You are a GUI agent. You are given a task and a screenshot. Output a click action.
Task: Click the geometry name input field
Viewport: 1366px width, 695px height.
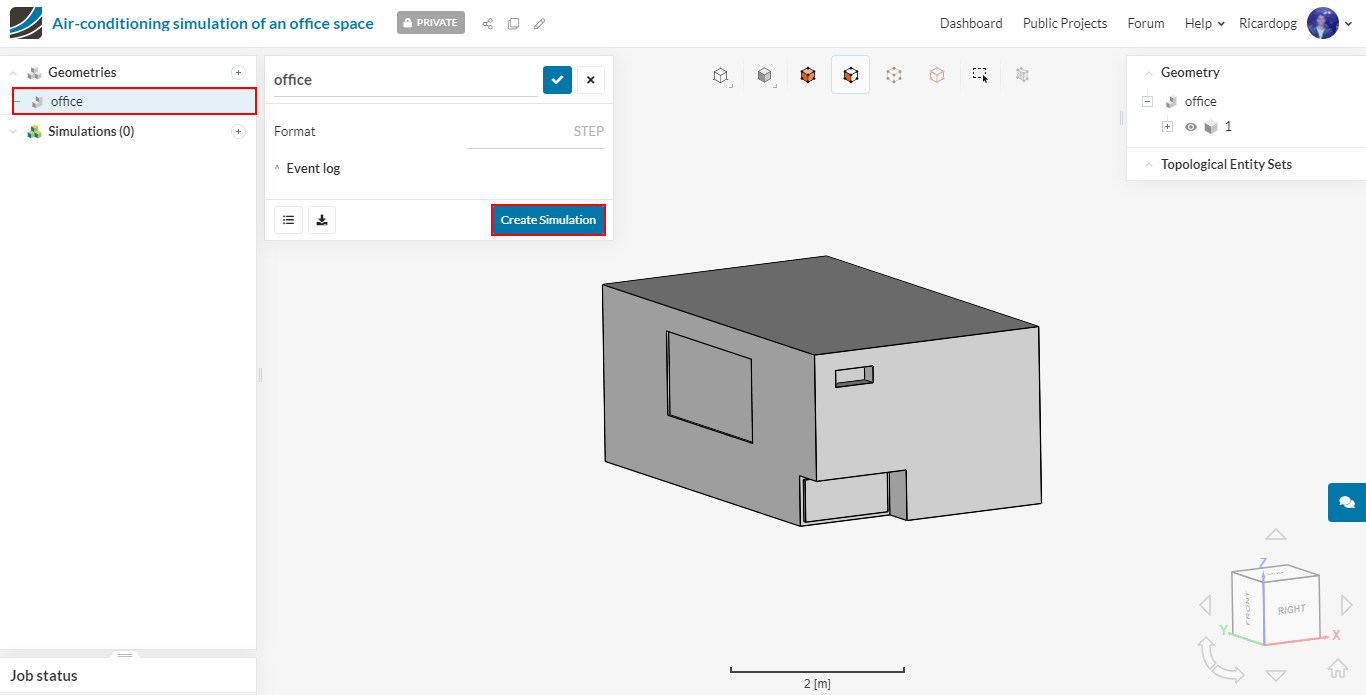click(x=405, y=80)
